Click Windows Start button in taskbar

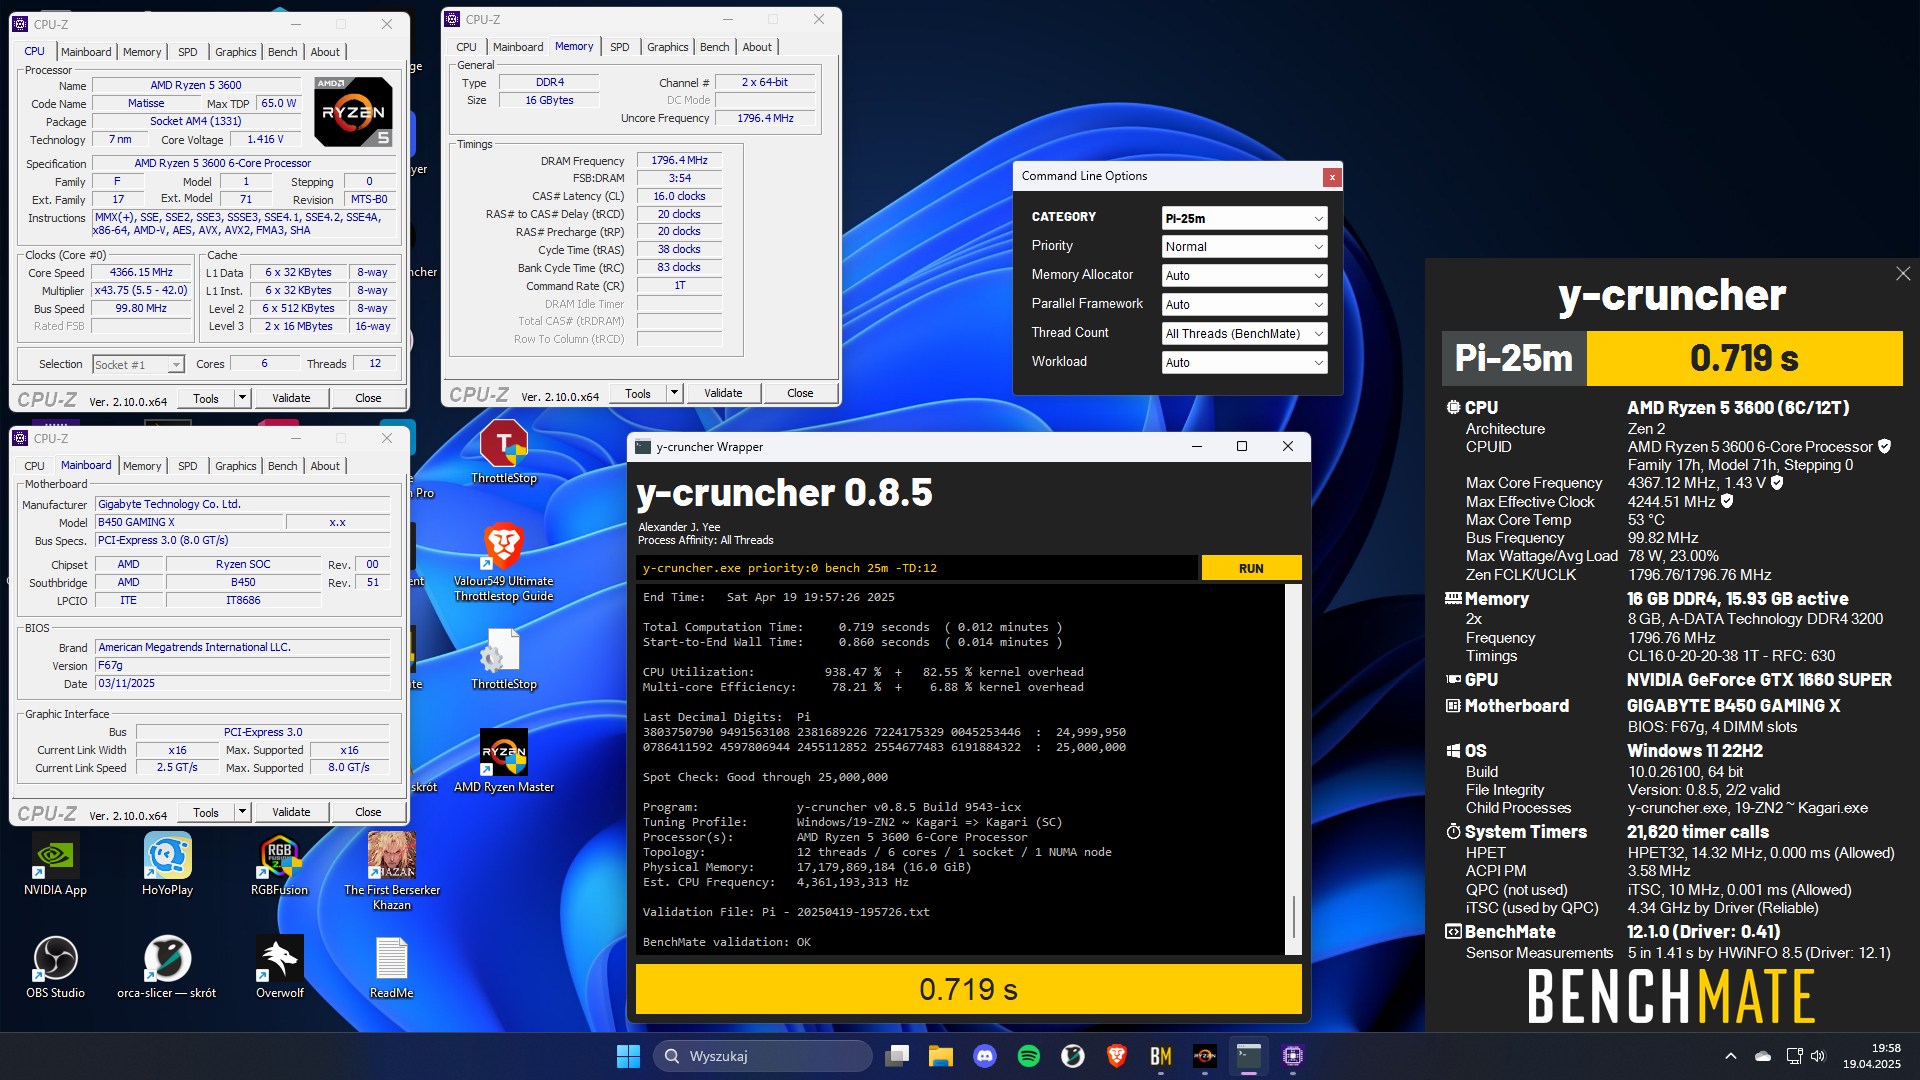(628, 1056)
